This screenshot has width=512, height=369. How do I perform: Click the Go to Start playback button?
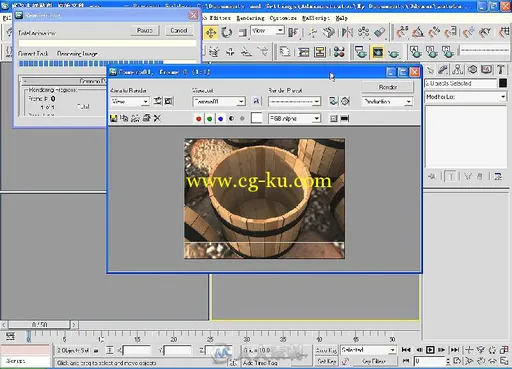point(406,350)
